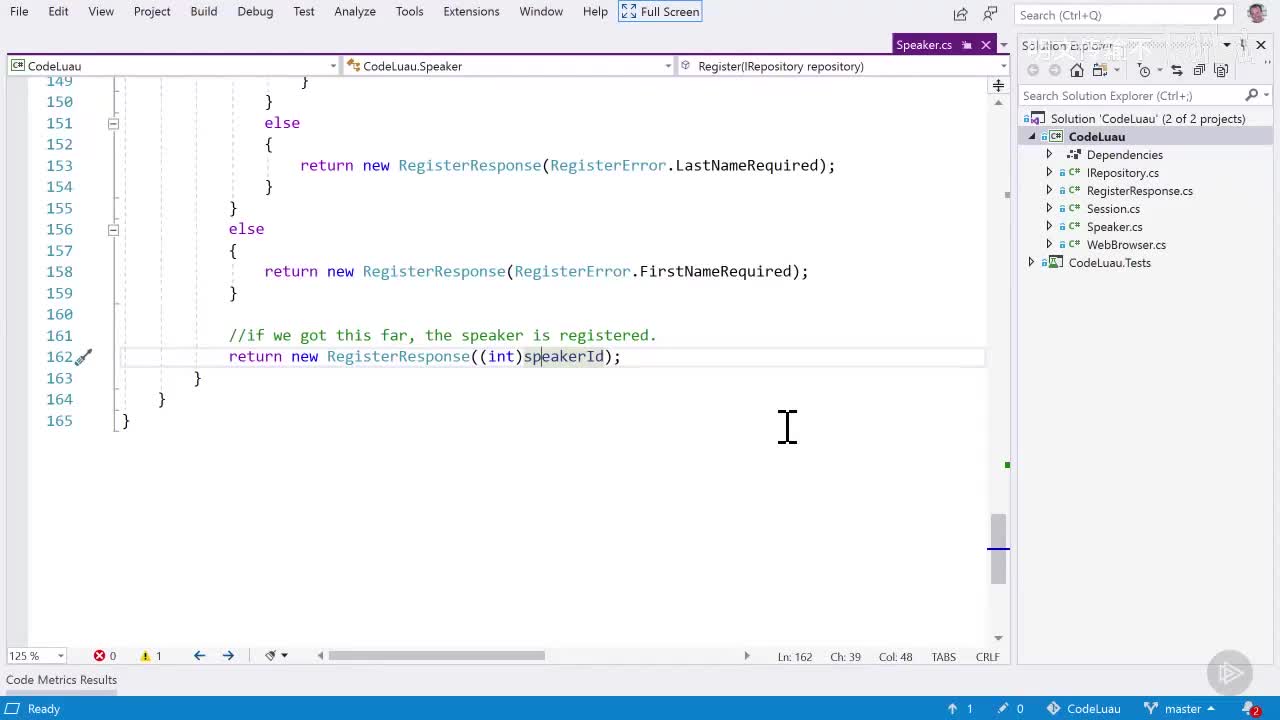Open the Debug menu
The image size is (1280, 720).
point(255,12)
